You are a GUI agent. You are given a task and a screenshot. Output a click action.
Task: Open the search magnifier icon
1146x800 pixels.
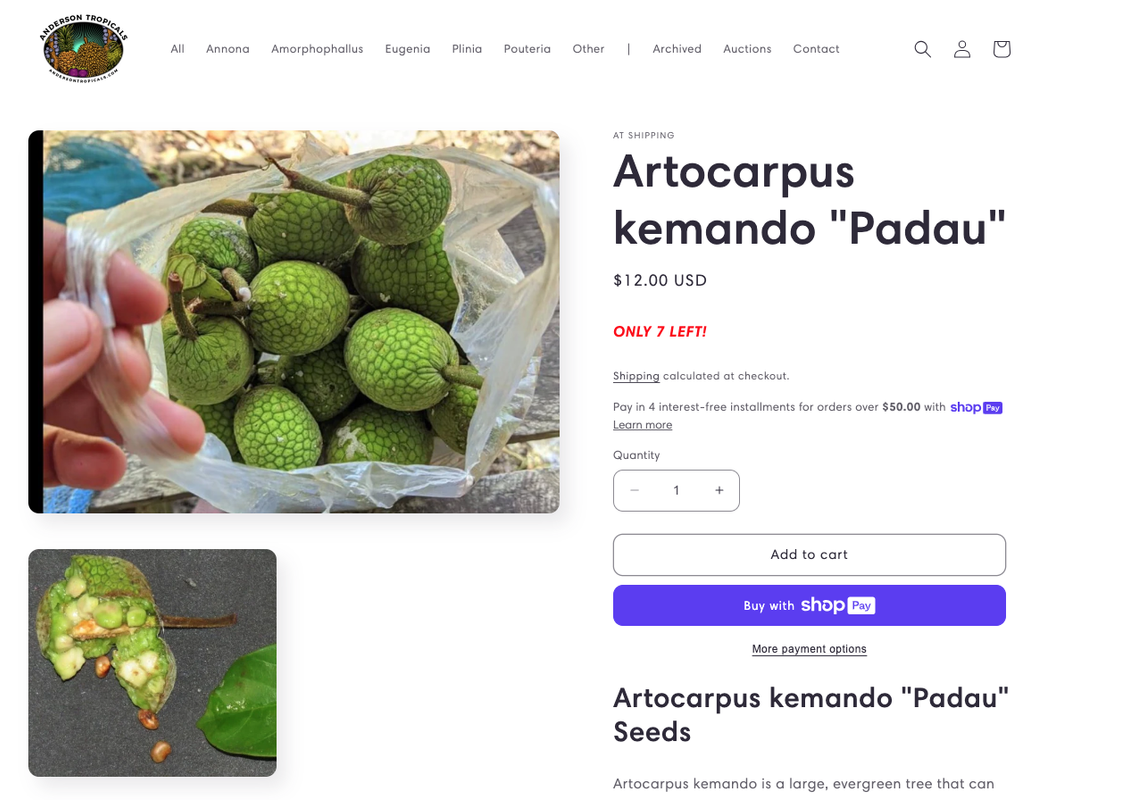coord(922,49)
